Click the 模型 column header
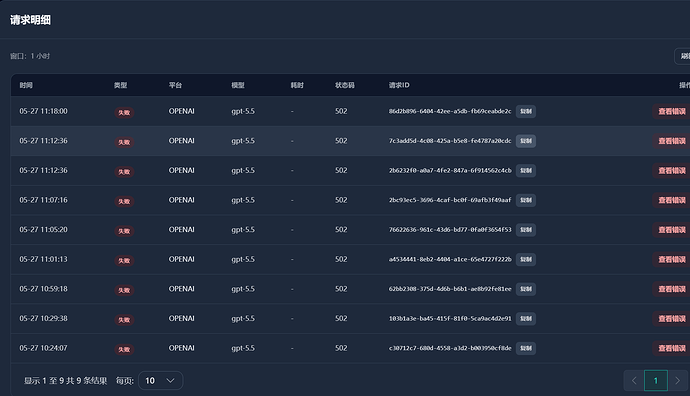 (238, 85)
